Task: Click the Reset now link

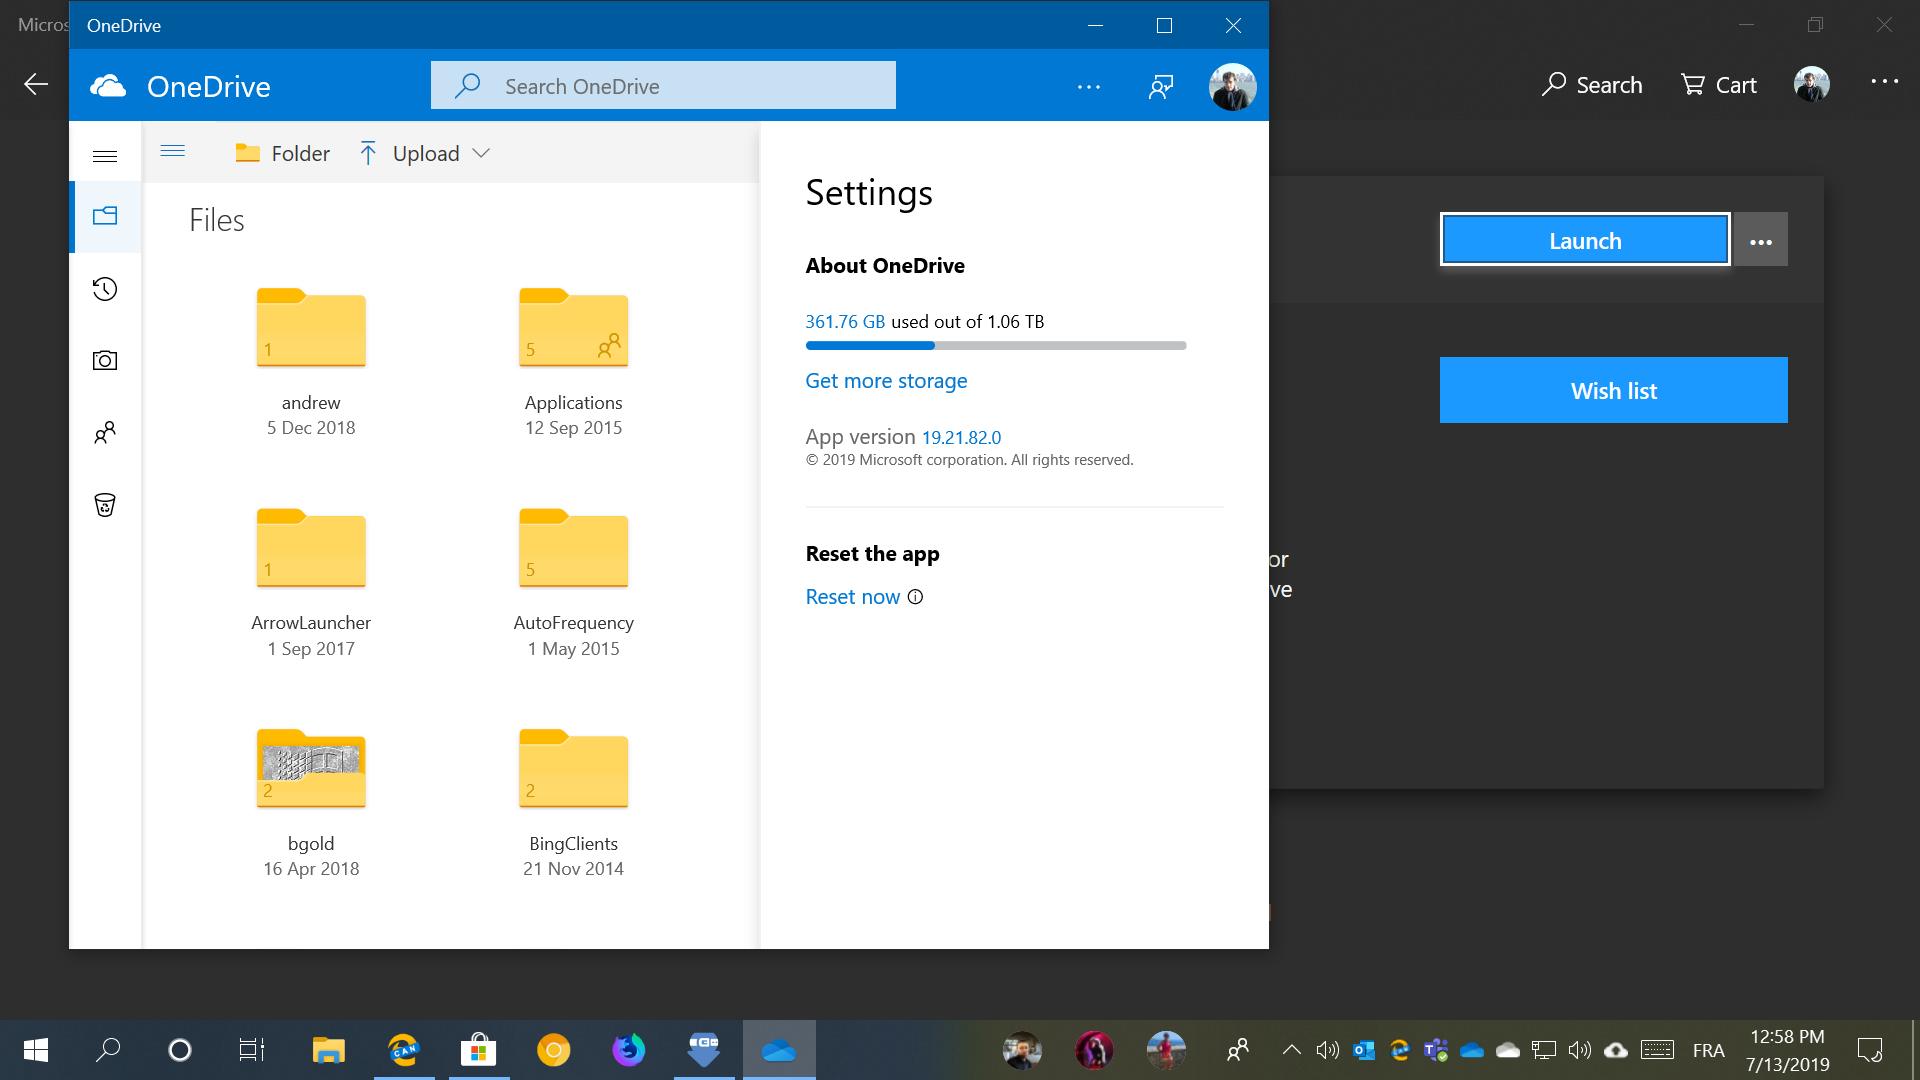Action: tap(852, 597)
